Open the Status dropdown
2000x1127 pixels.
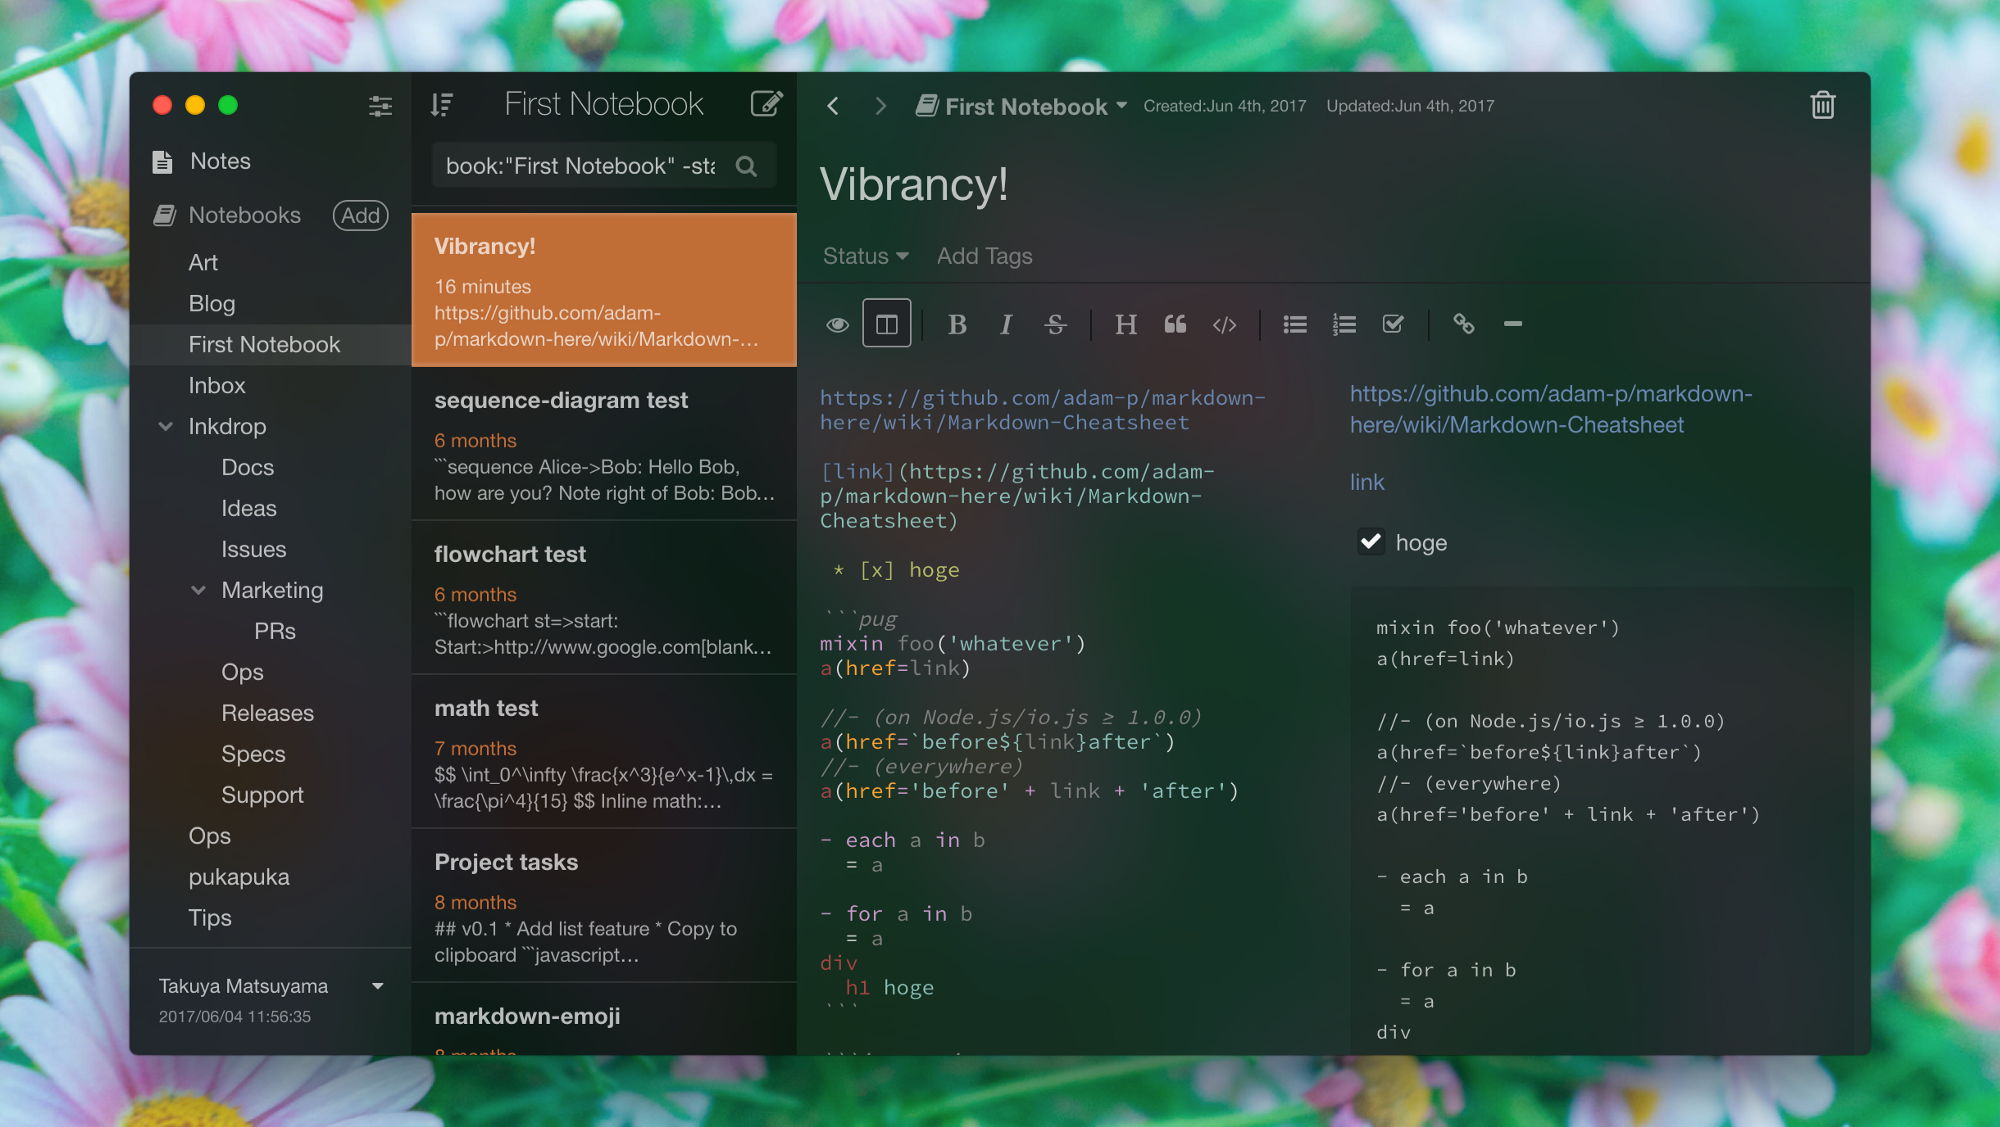(x=866, y=256)
